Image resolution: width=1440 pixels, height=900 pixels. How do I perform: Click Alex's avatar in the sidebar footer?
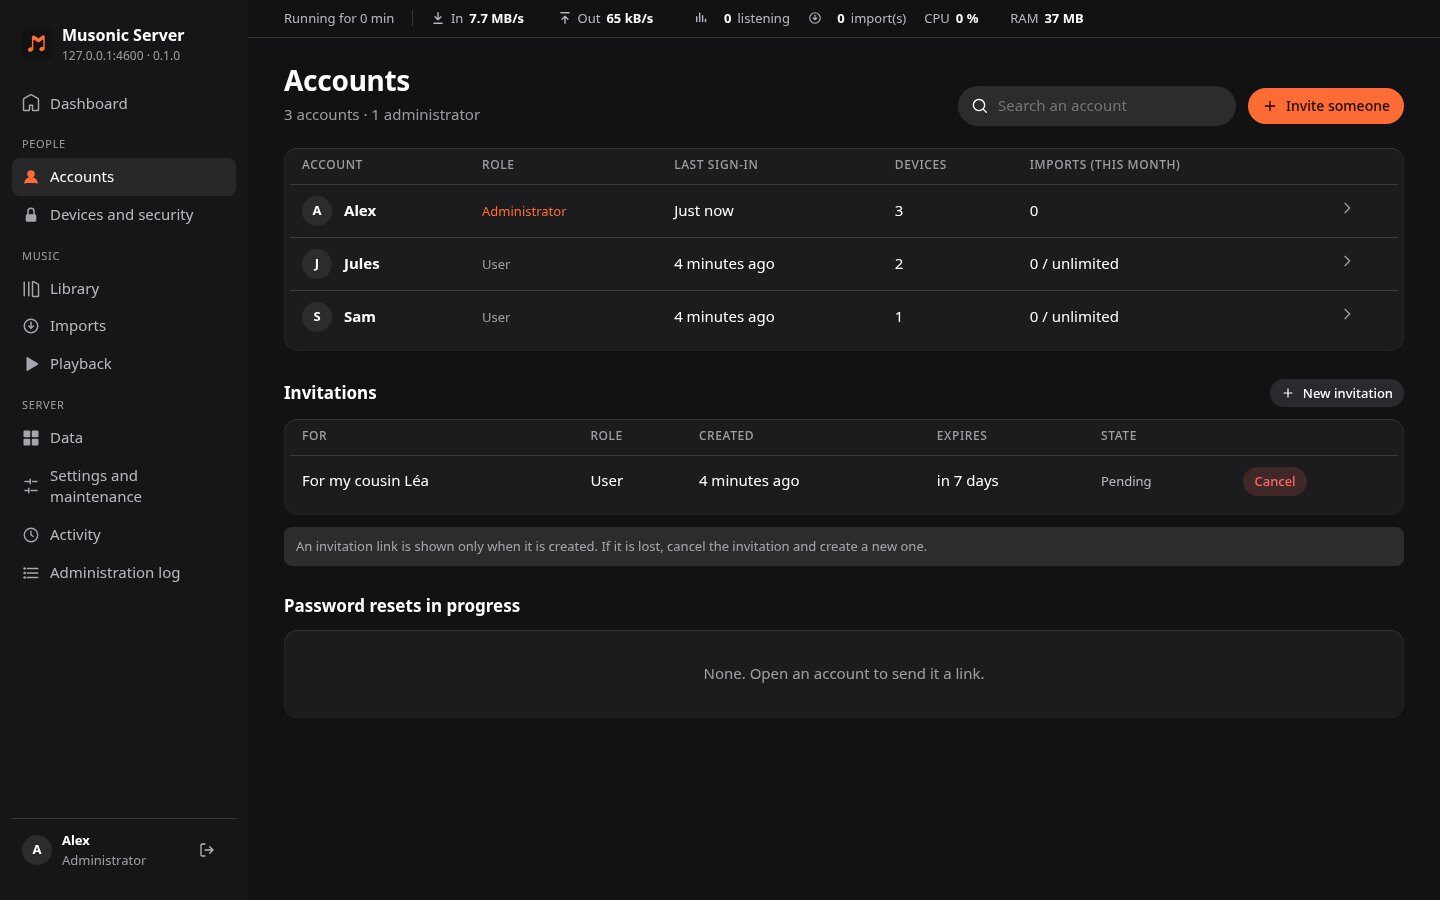point(37,850)
